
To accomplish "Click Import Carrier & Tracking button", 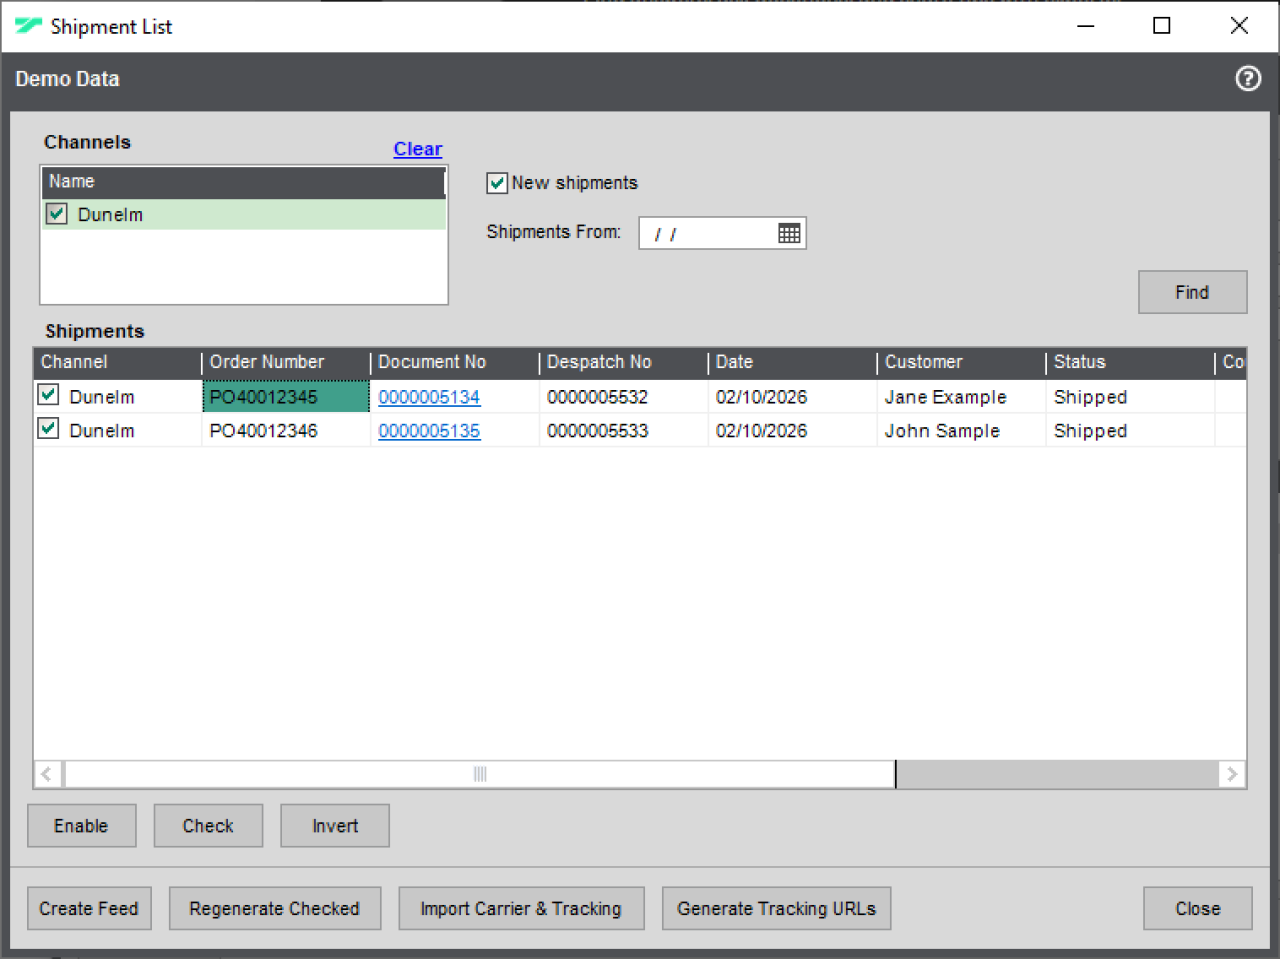I will tap(521, 909).
